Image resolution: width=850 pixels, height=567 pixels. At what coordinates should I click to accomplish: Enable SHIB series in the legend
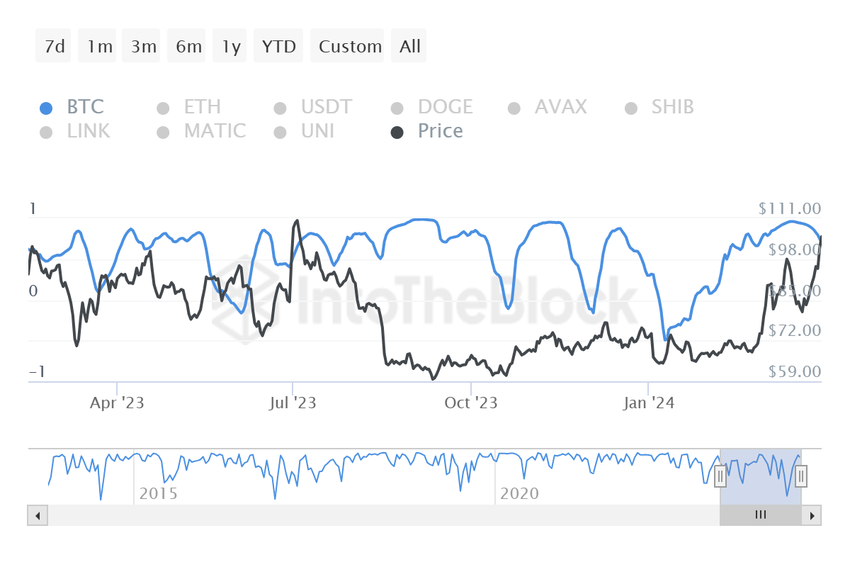(x=660, y=107)
